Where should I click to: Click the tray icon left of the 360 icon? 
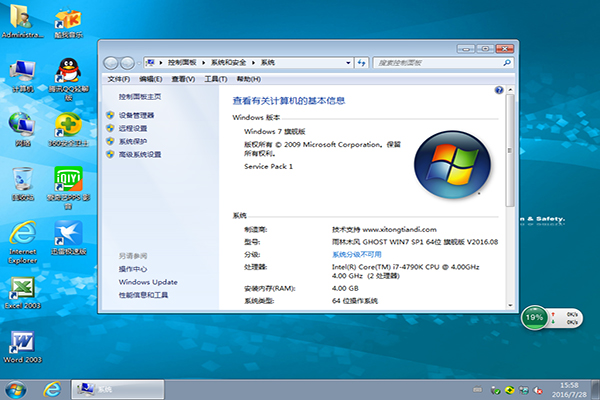pyautogui.click(x=496, y=390)
